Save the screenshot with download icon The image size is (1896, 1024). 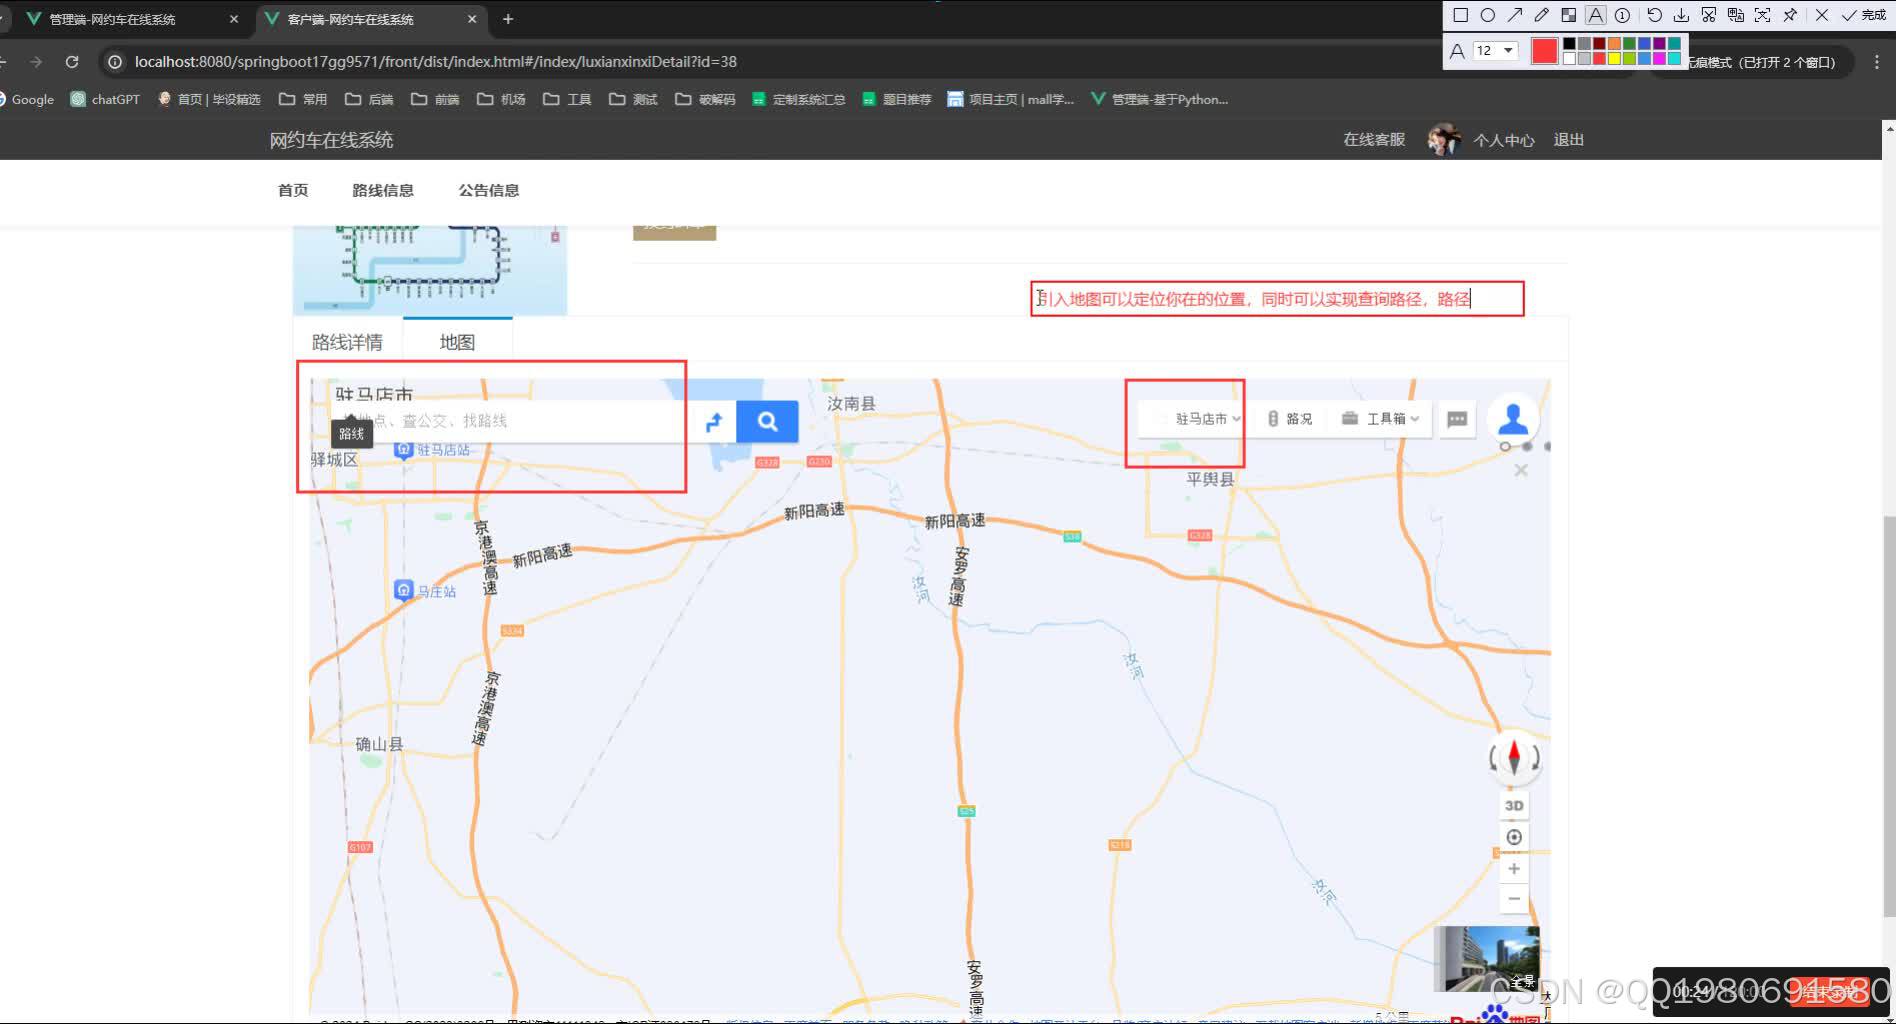coord(1681,15)
